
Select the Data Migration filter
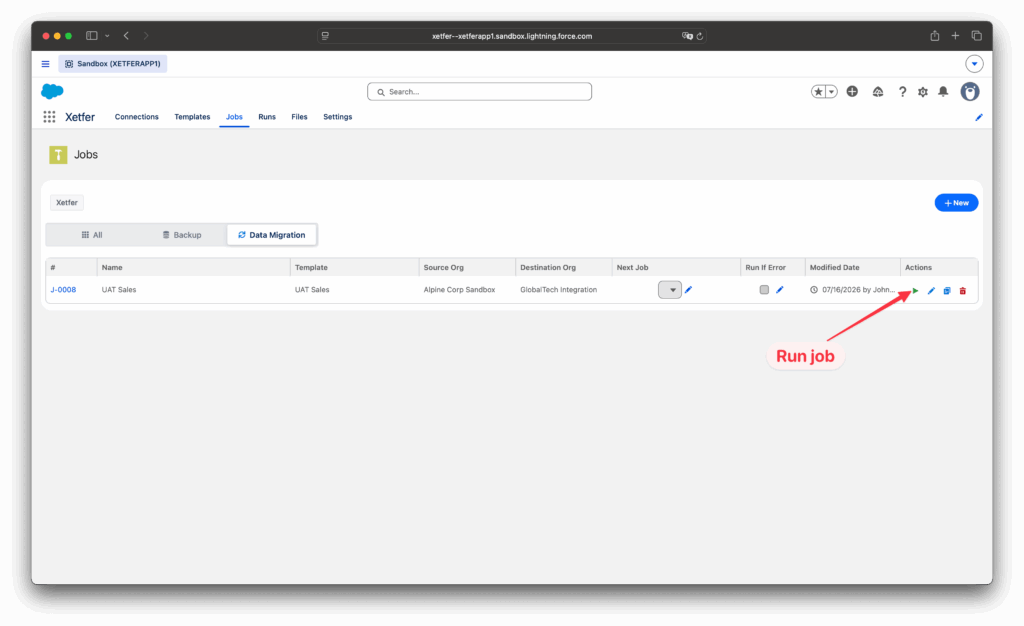(272, 235)
